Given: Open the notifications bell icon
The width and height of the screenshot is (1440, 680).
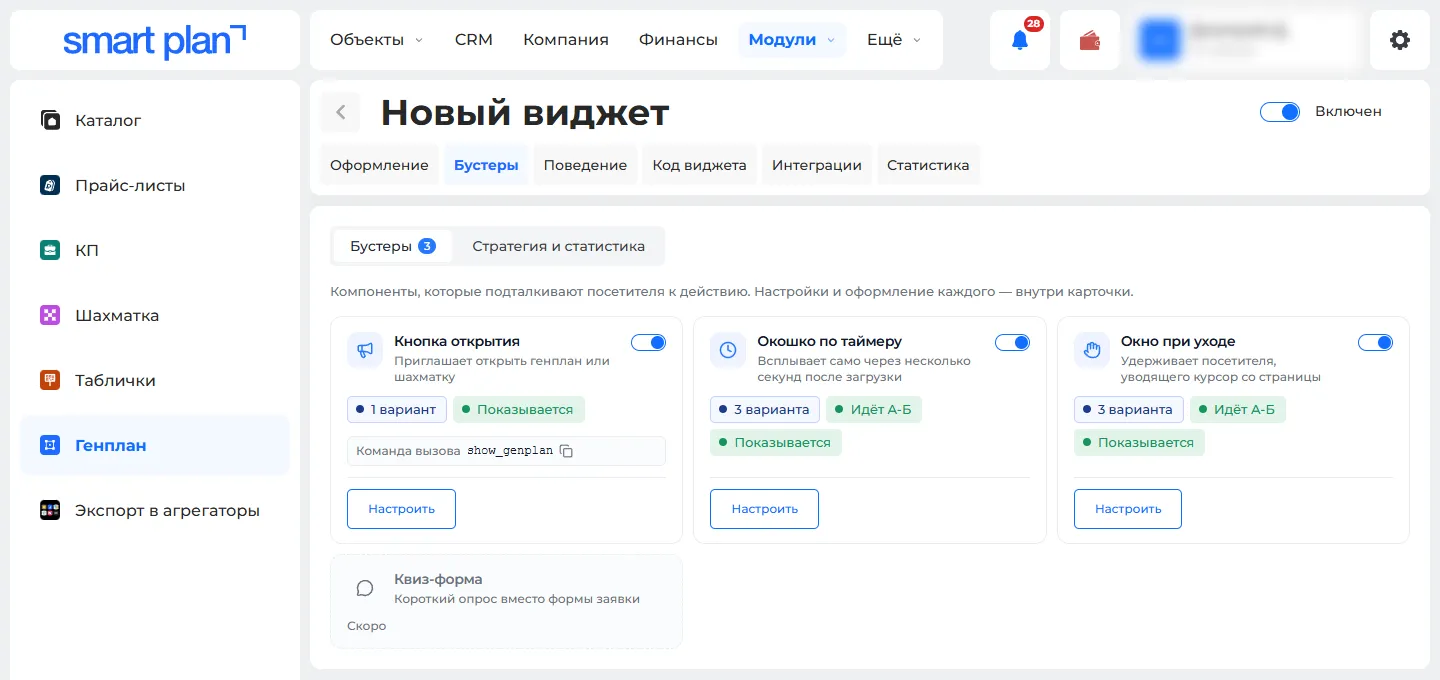Looking at the screenshot, I should [1019, 40].
